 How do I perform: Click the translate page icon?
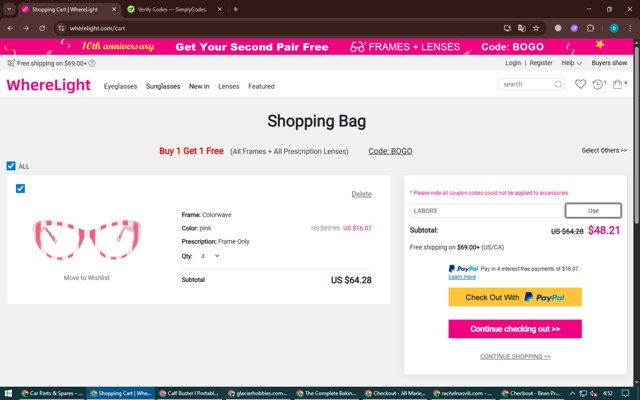tap(522, 28)
